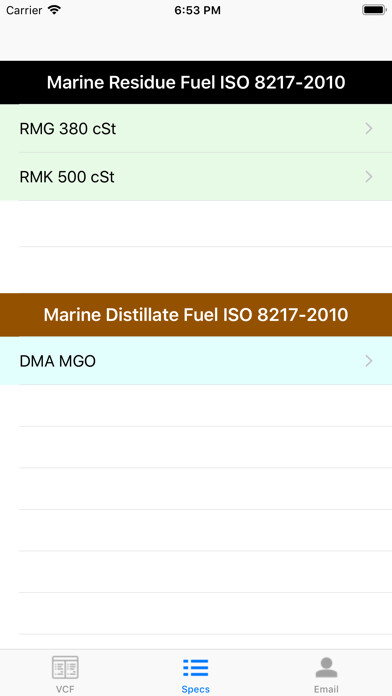View DMA MGO fuel specs

(196, 361)
